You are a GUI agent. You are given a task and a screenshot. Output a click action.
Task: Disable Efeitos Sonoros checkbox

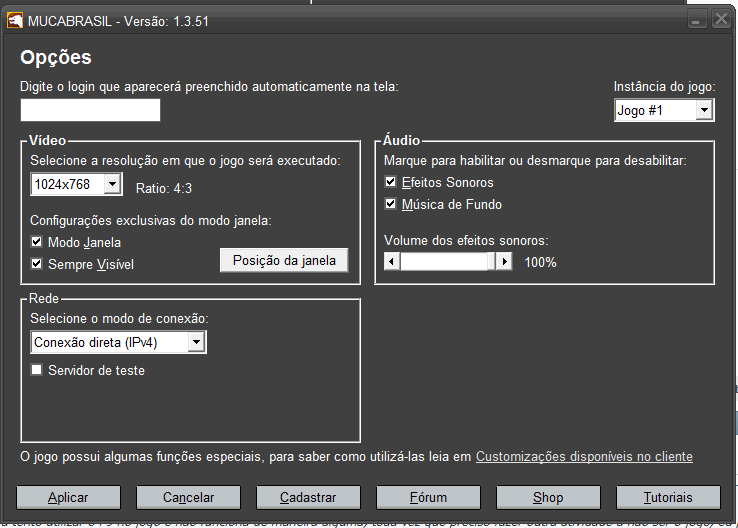point(391,182)
